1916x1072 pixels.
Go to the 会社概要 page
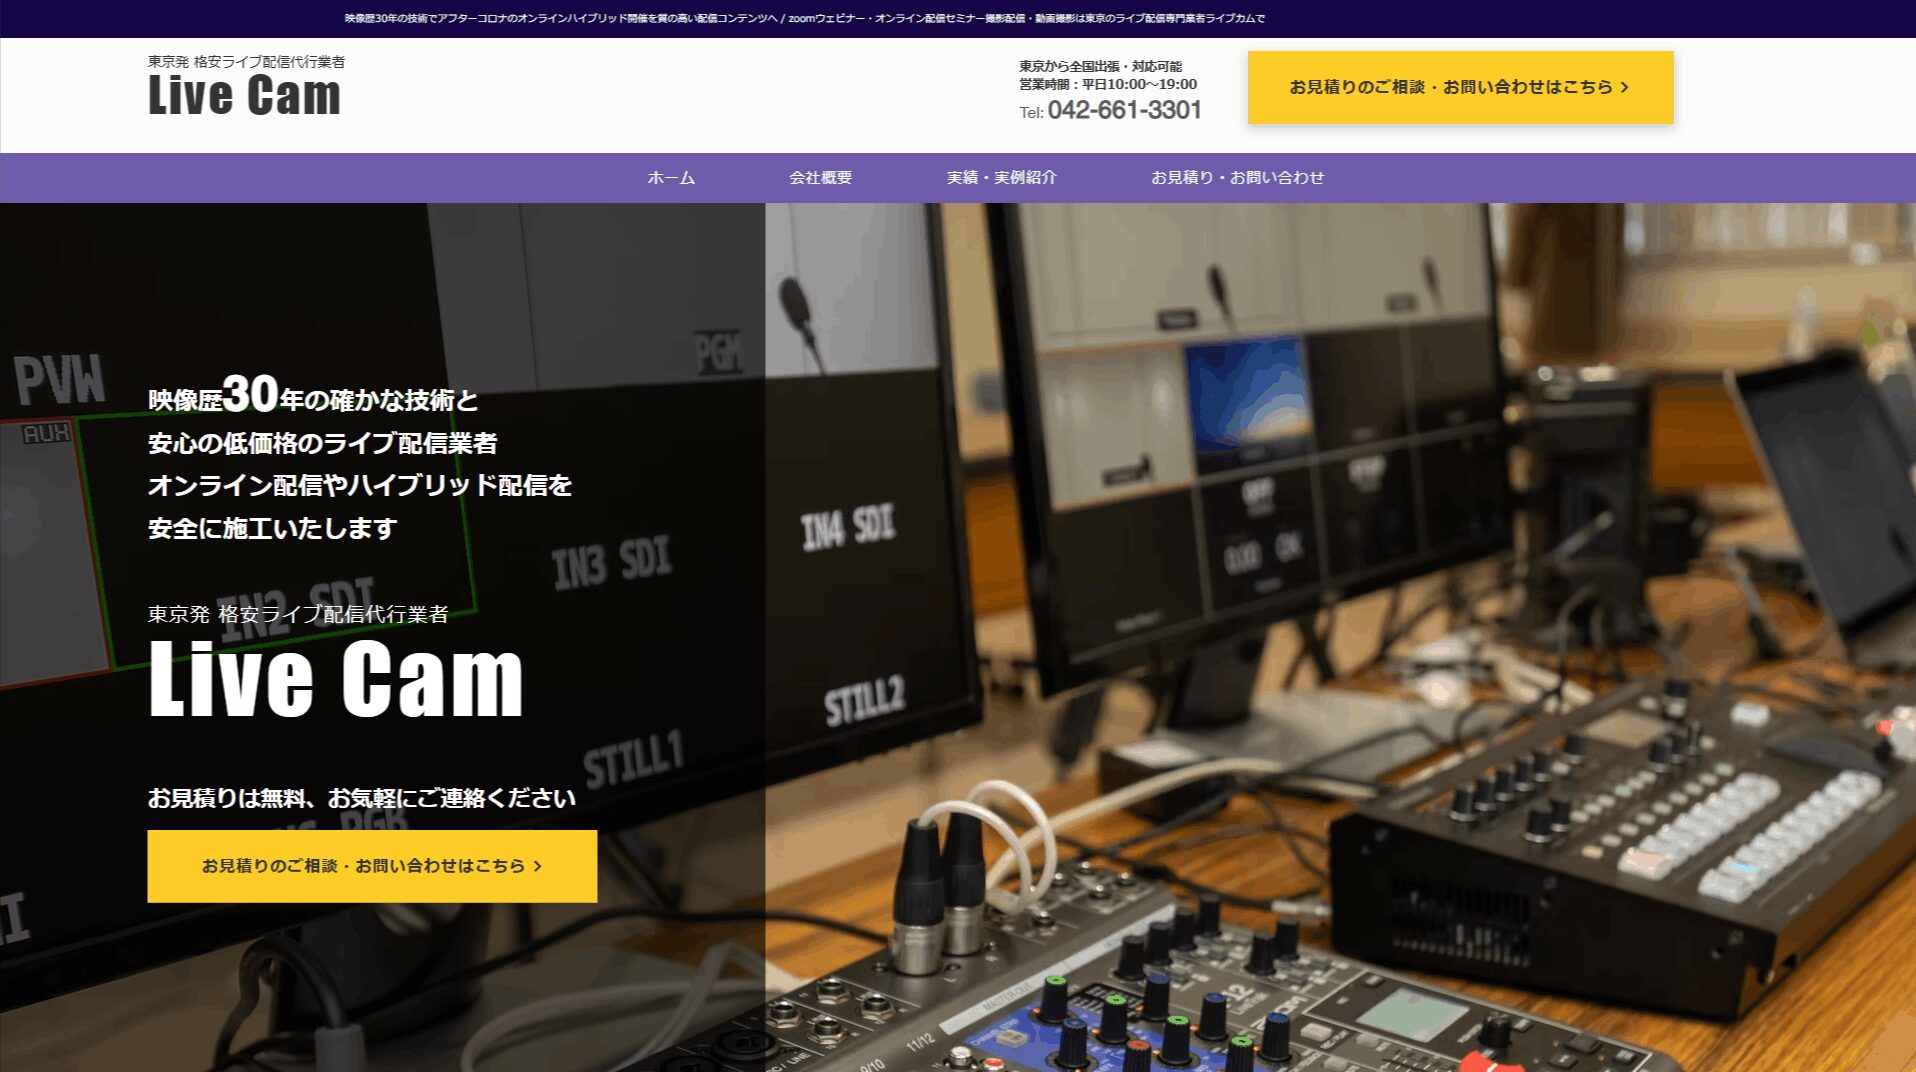click(x=820, y=178)
